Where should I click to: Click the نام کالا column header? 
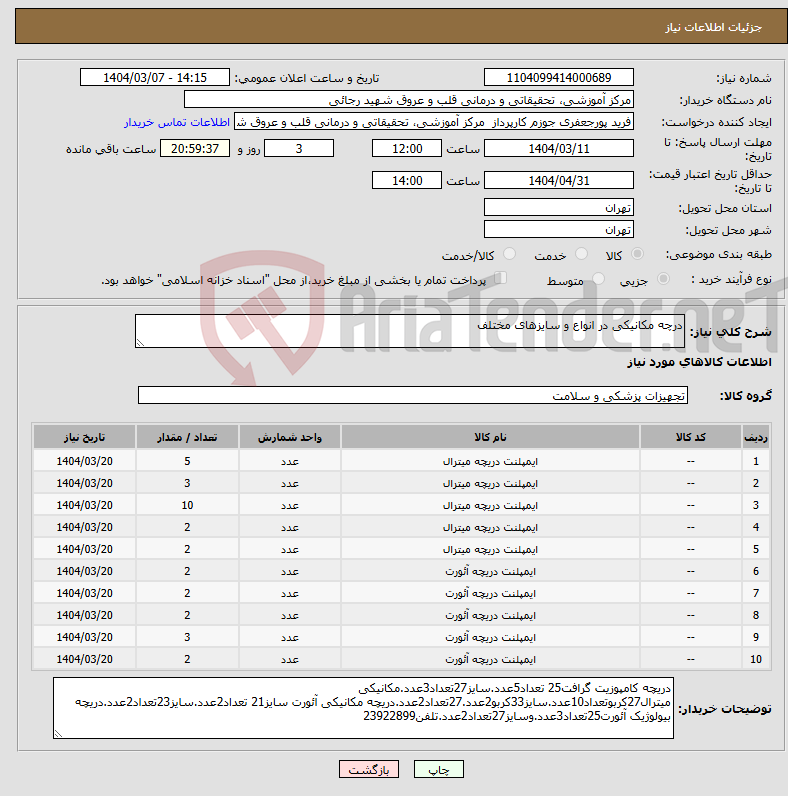pos(490,437)
